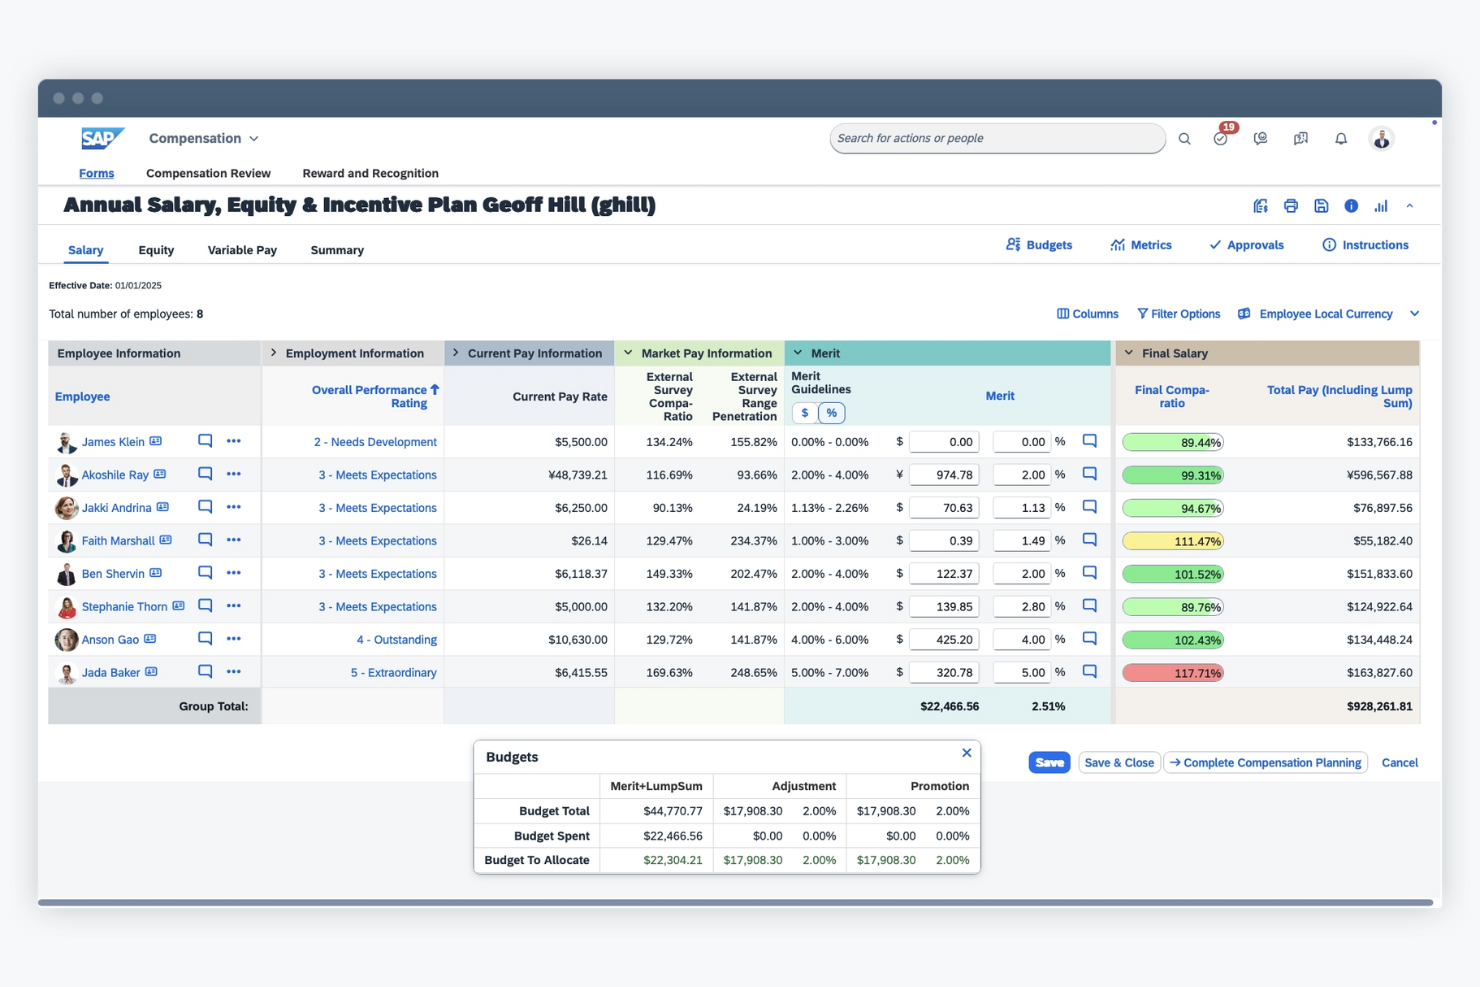Open the user profile avatar

1381,139
